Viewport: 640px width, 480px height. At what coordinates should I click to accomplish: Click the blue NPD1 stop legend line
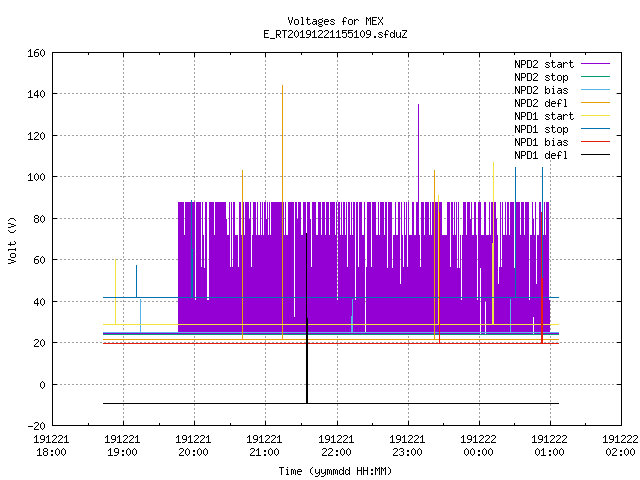[595, 129]
